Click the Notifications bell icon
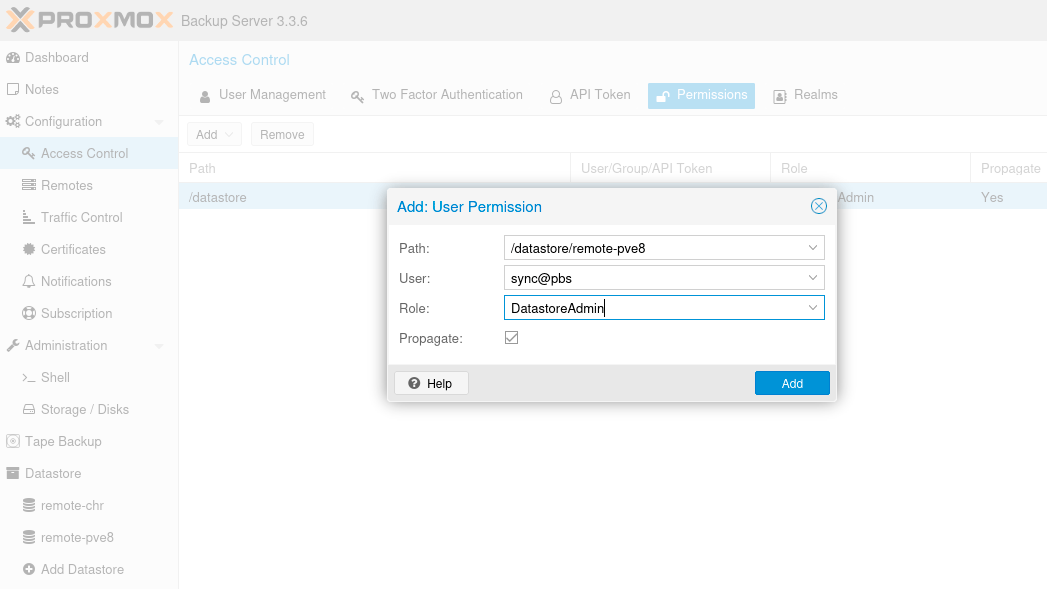Image resolution: width=1047 pixels, height=589 pixels. coord(29,282)
